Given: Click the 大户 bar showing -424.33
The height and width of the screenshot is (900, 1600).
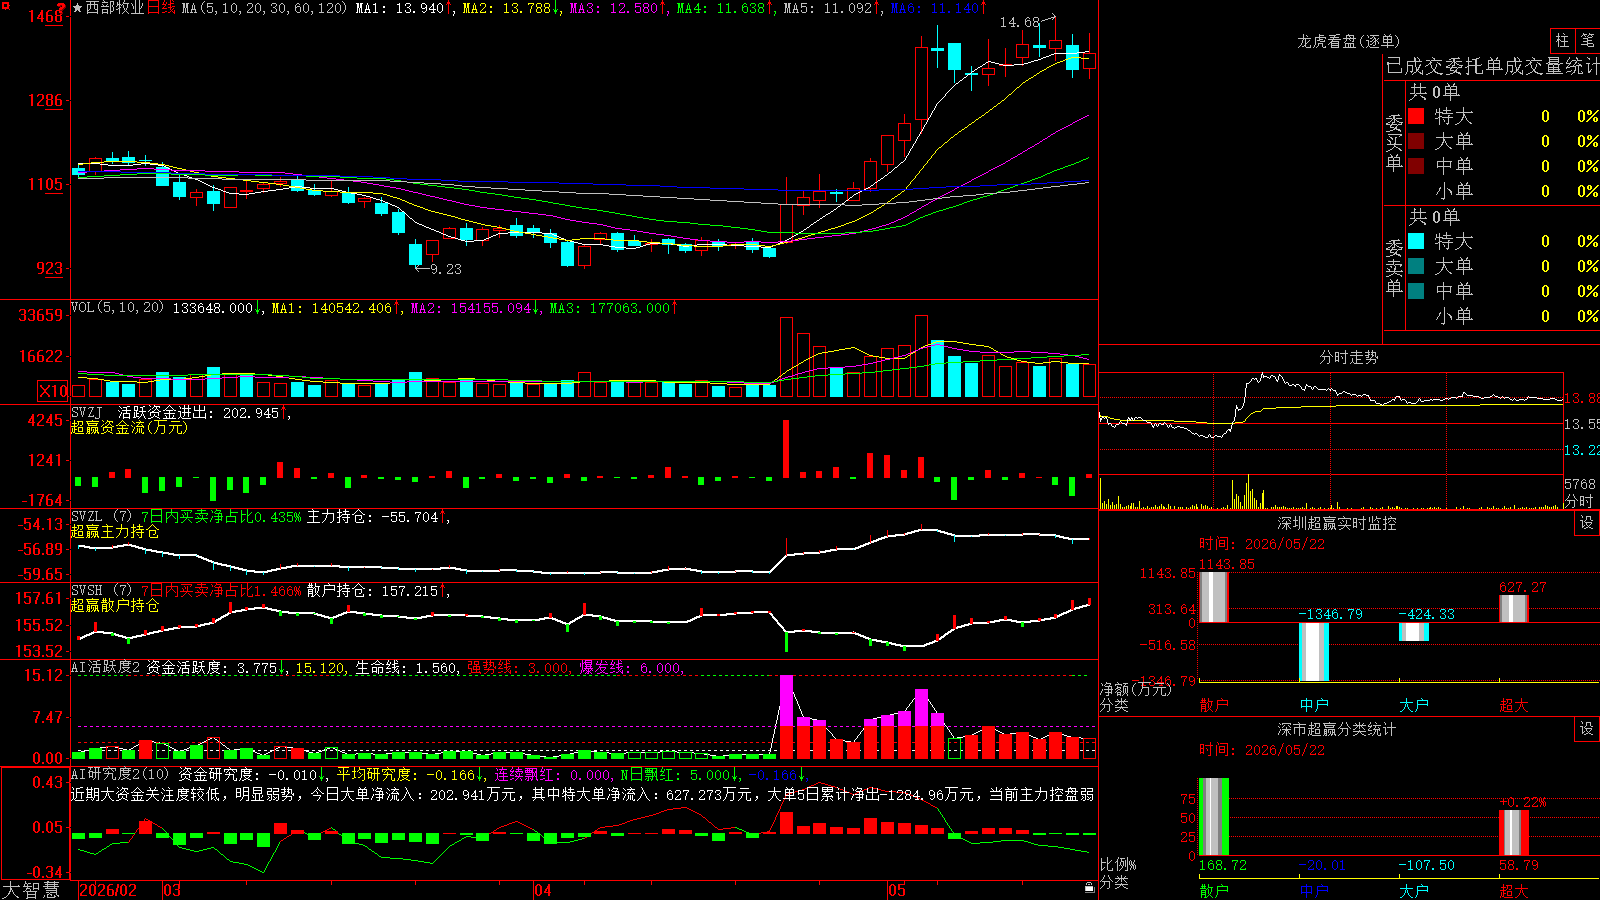Looking at the screenshot, I should pyautogui.click(x=1414, y=632).
